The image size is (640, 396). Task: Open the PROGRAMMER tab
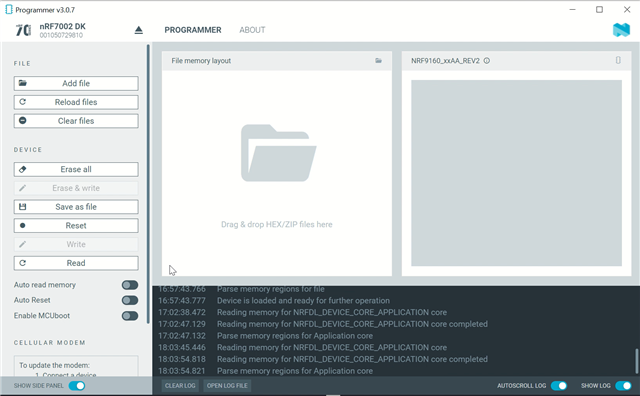[193, 30]
